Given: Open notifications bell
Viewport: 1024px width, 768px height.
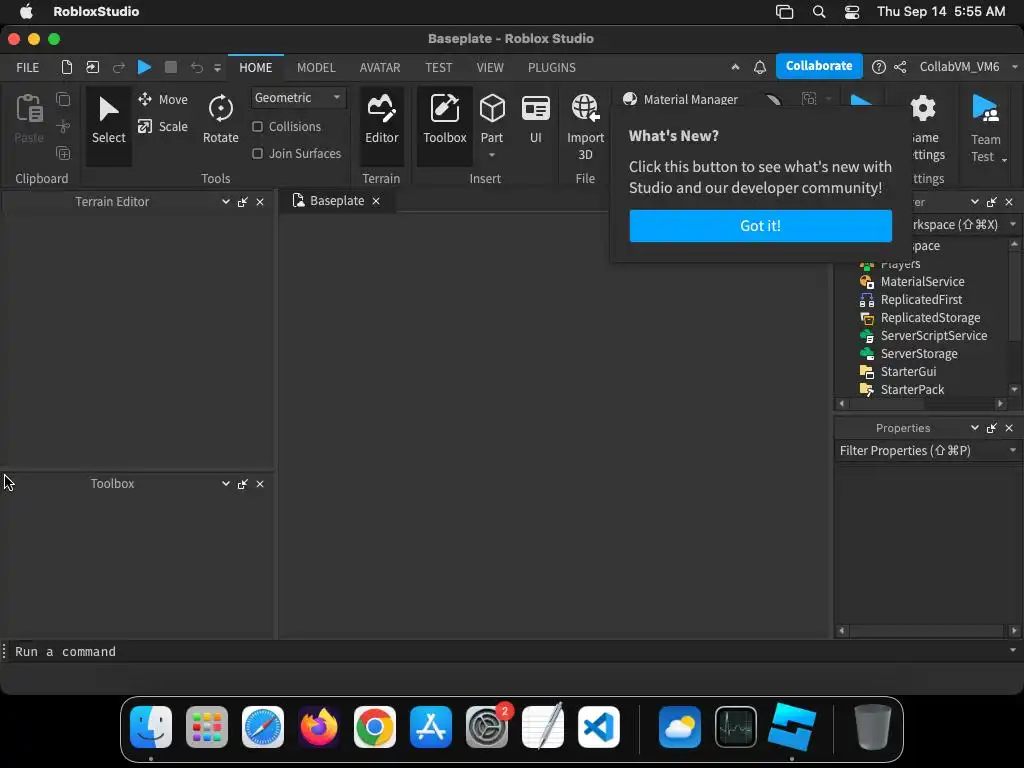Looking at the screenshot, I should pos(760,67).
